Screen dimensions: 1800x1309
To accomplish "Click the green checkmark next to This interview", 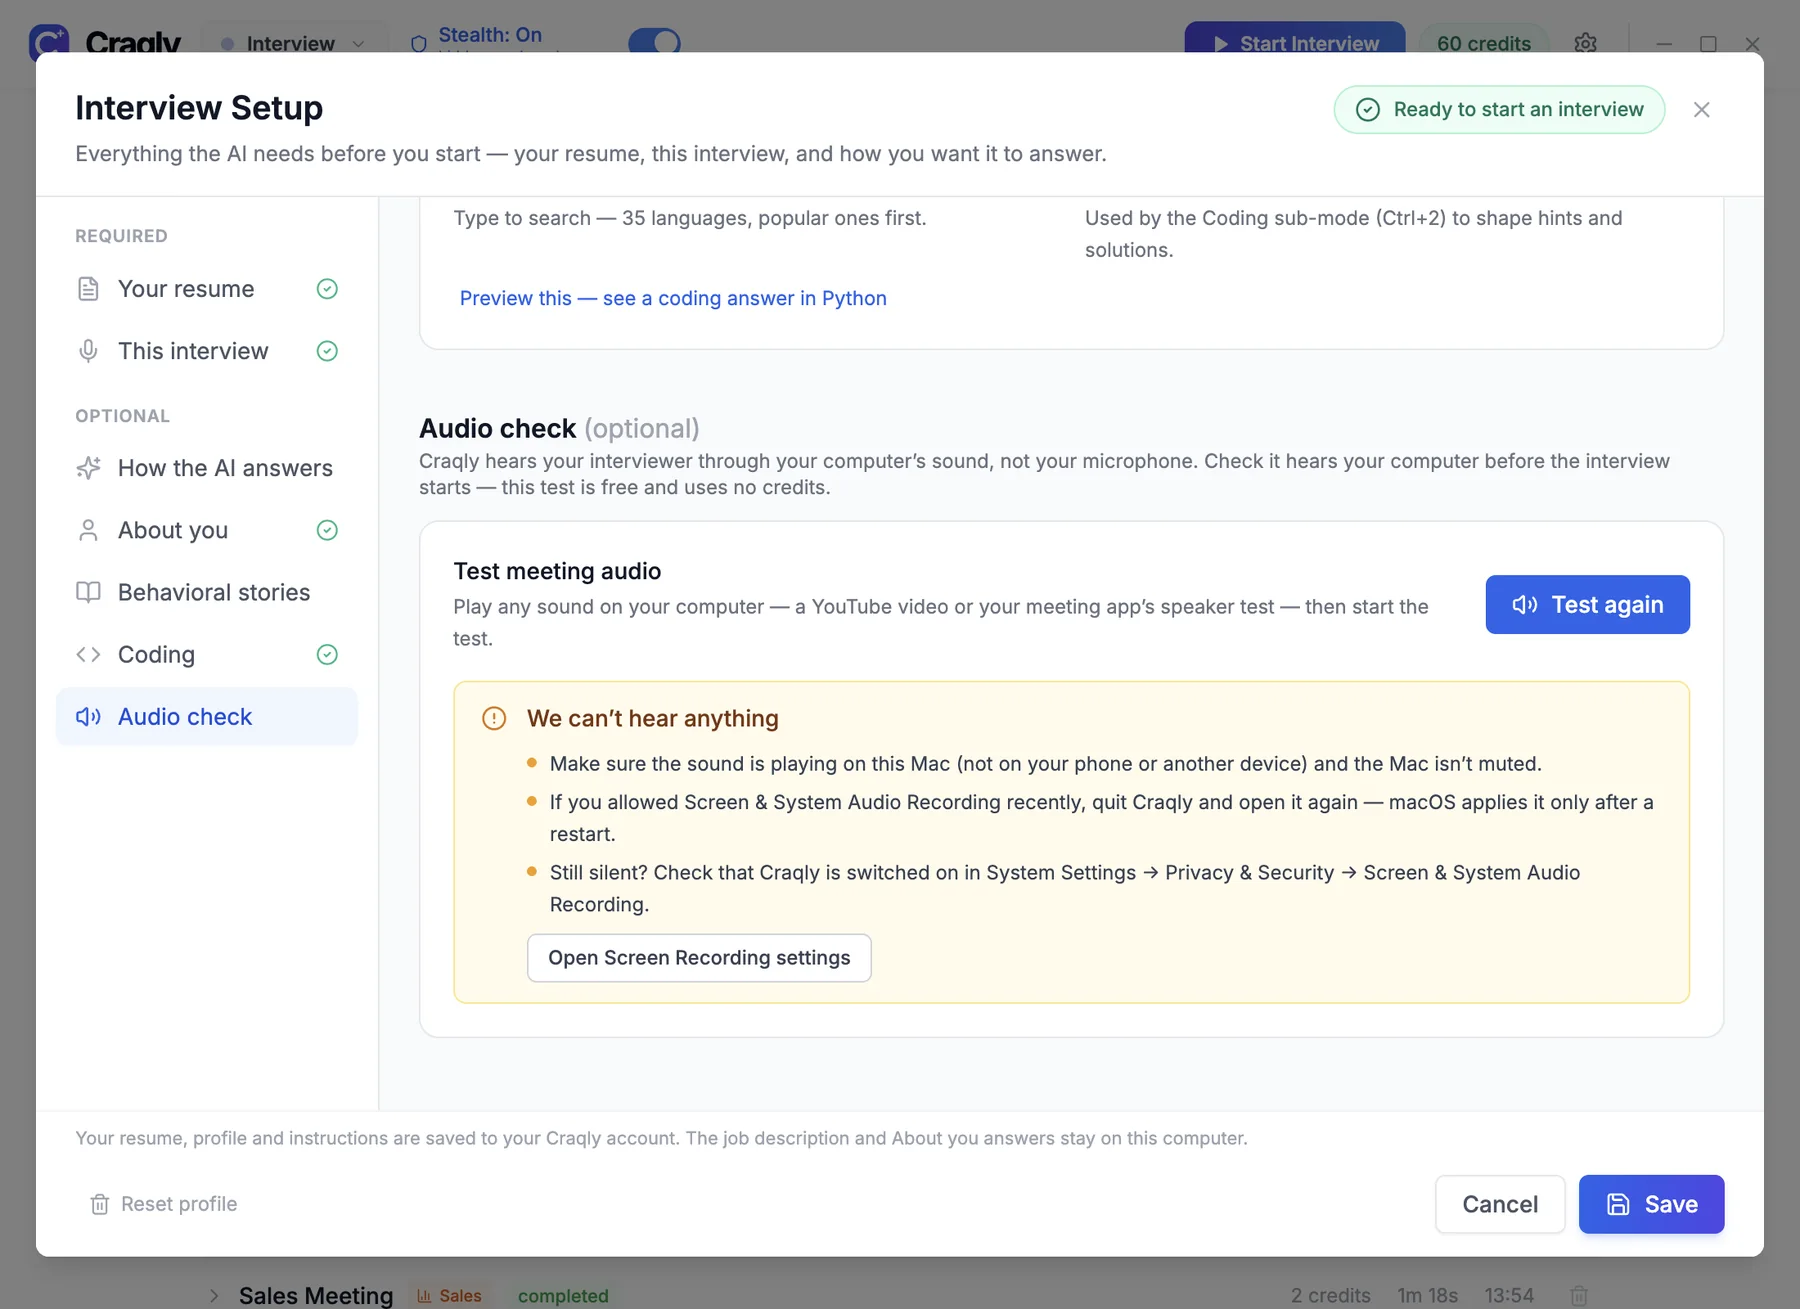I will [x=327, y=351].
